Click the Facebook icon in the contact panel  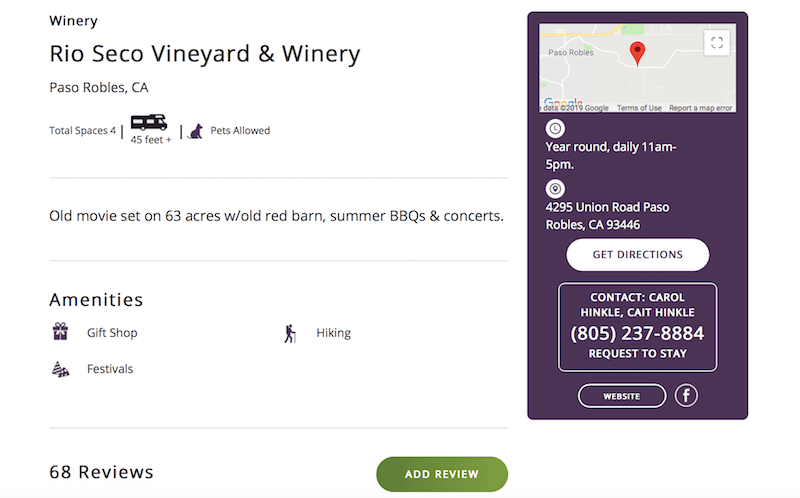(686, 395)
